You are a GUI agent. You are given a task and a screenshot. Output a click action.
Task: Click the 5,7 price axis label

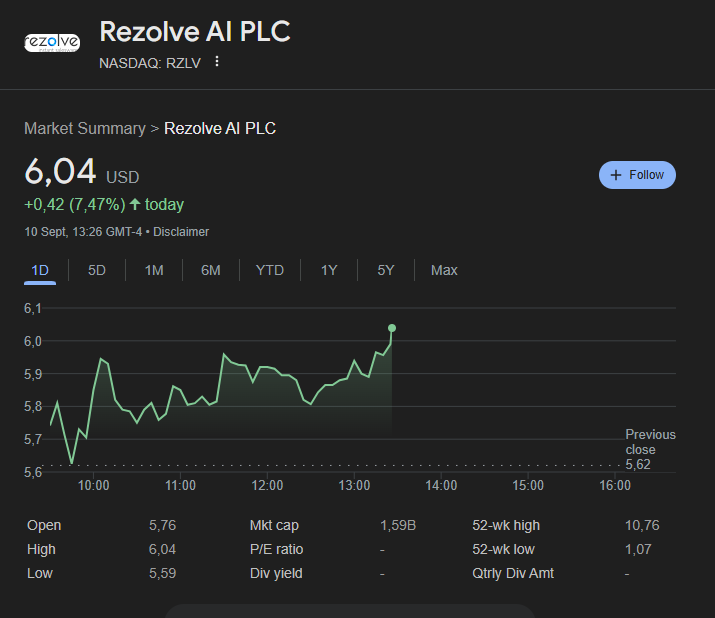point(33,439)
